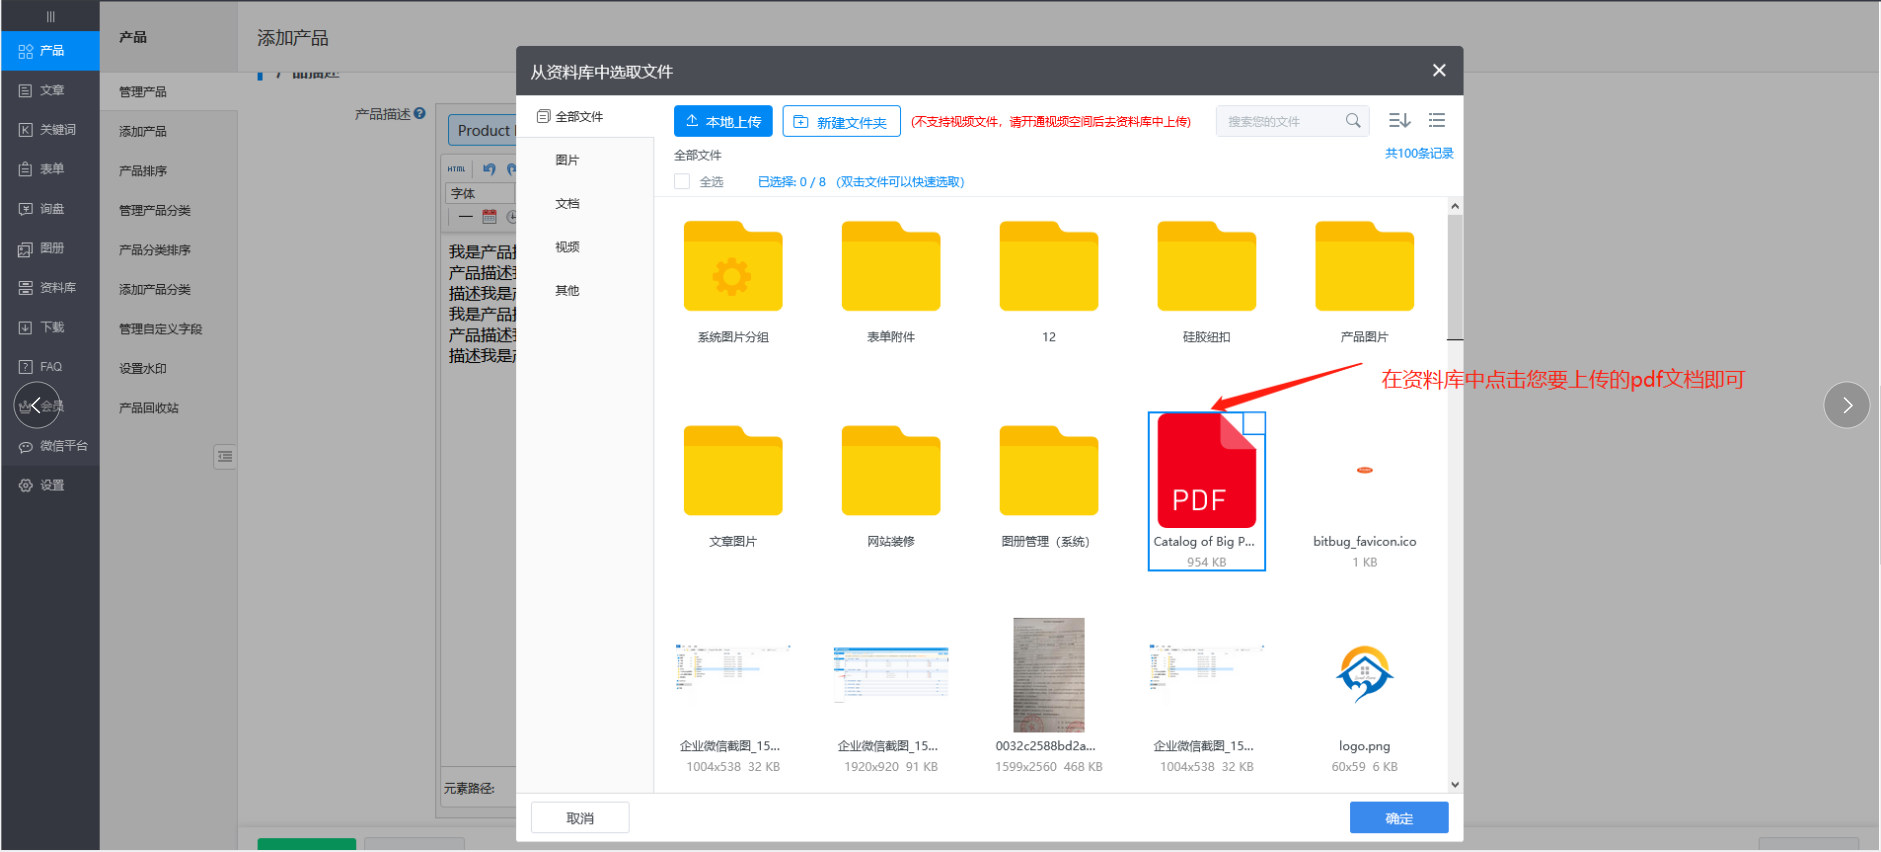1881x852 pixels.
Task: Select the logo.png thumbnail
Action: [x=1364, y=676]
